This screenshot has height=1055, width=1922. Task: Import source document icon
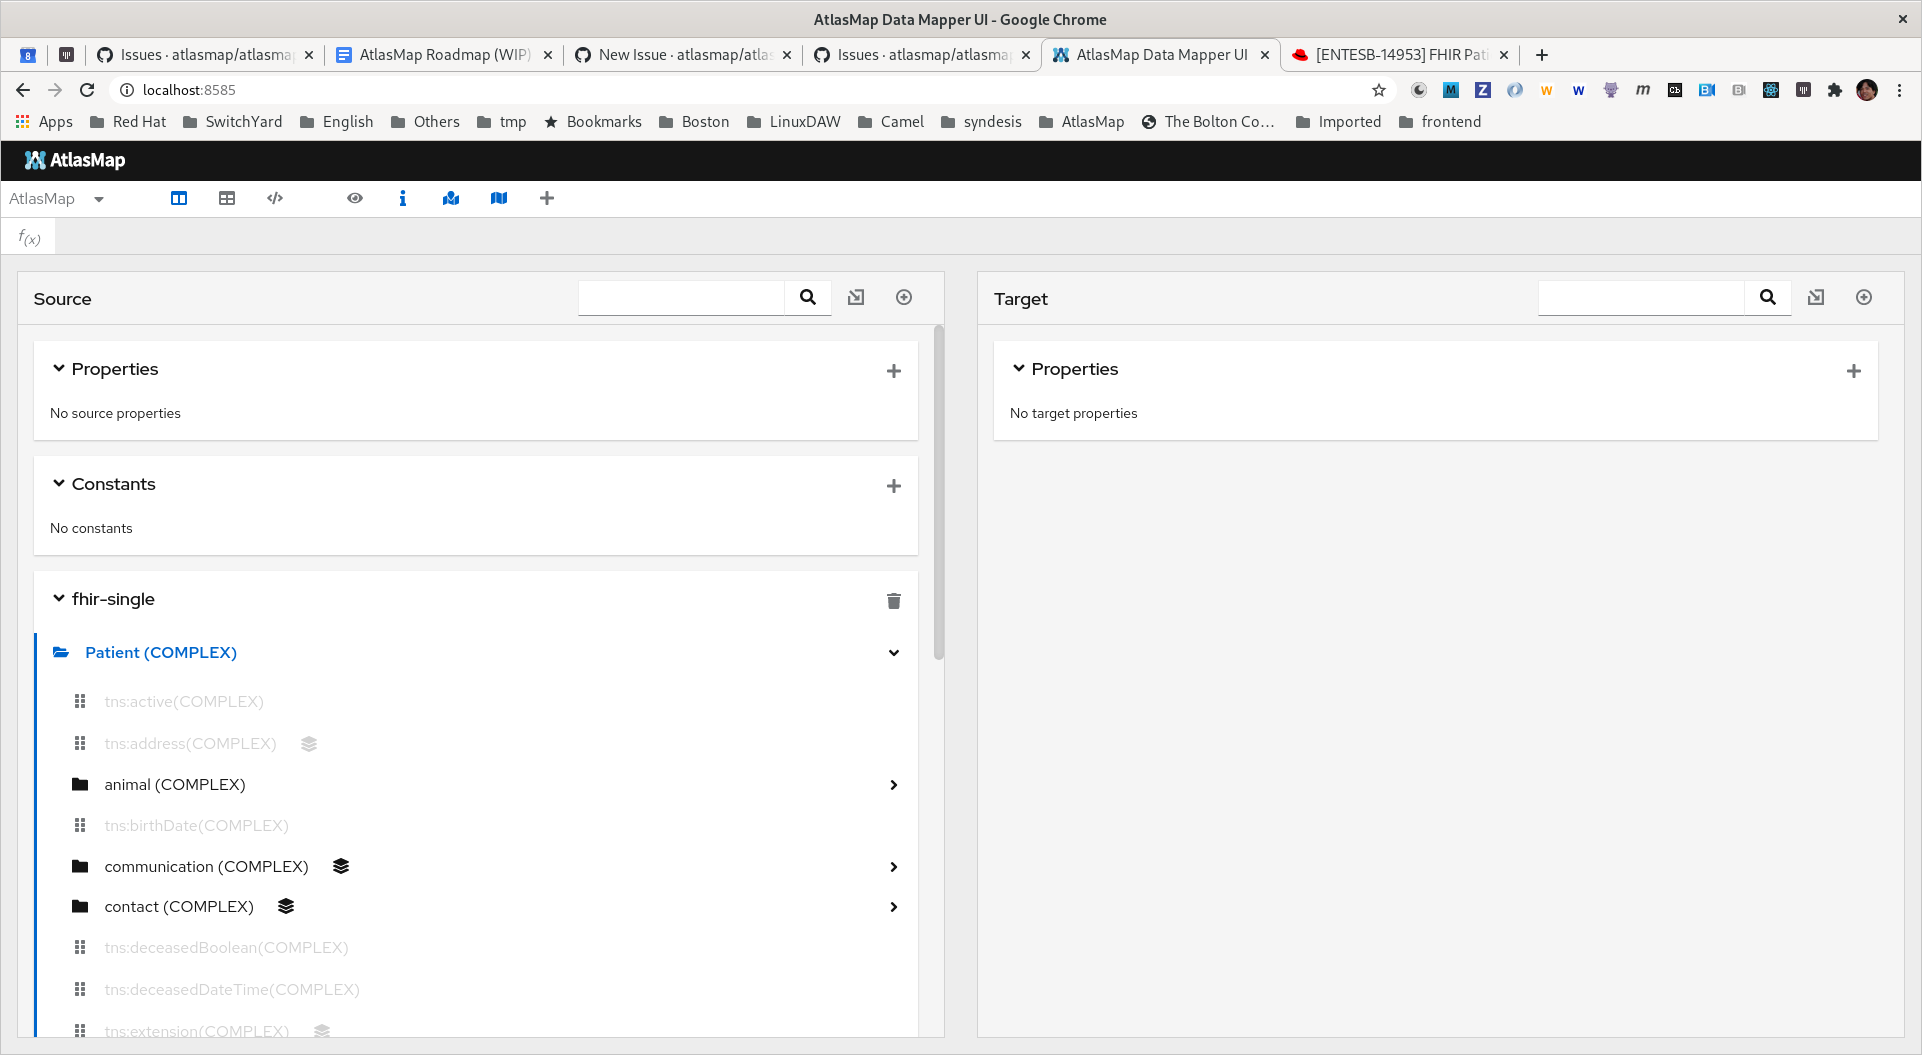(x=856, y=297)
